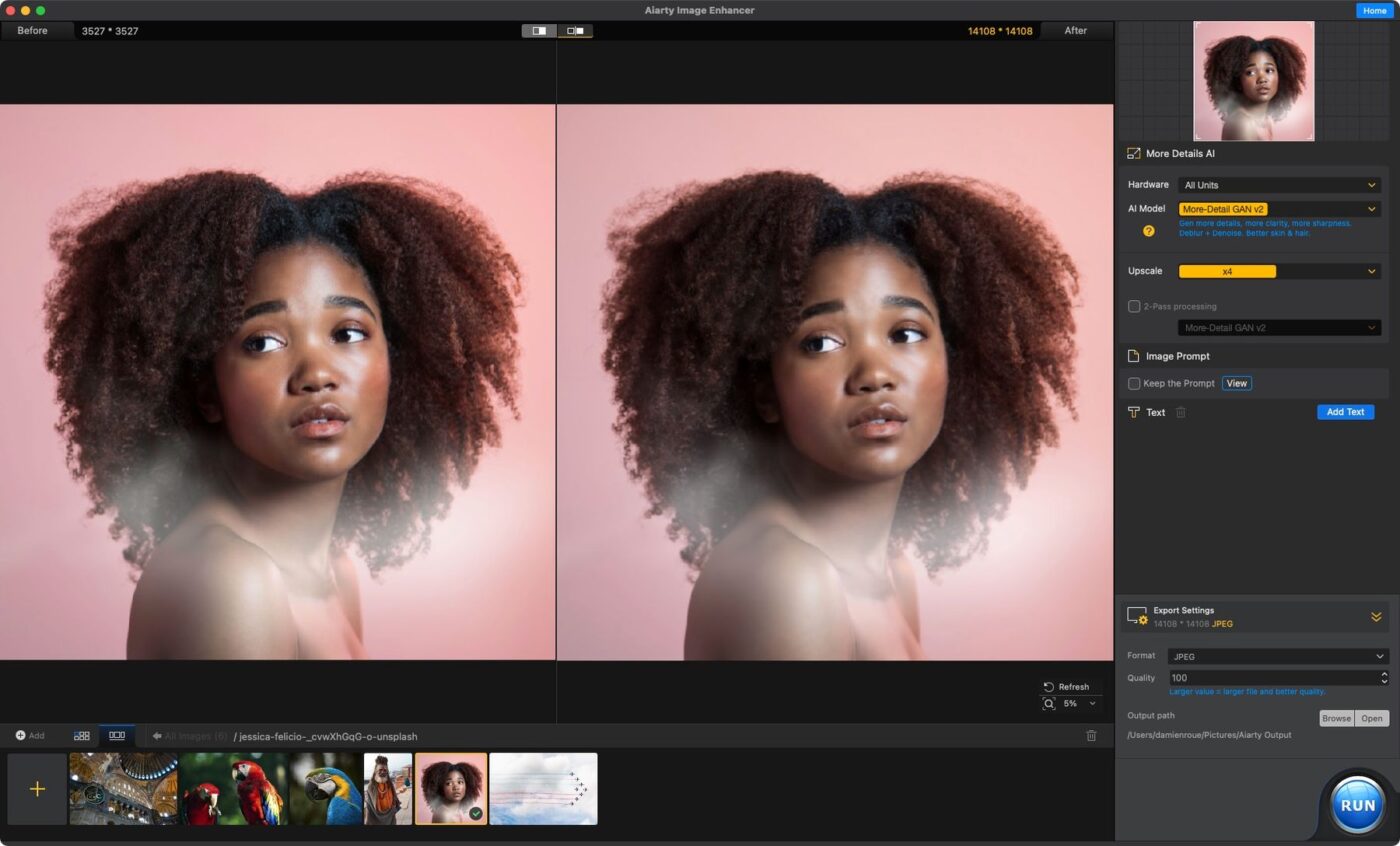Select side-by-side compare mode

pyautogui.click(x=575, y=31)
